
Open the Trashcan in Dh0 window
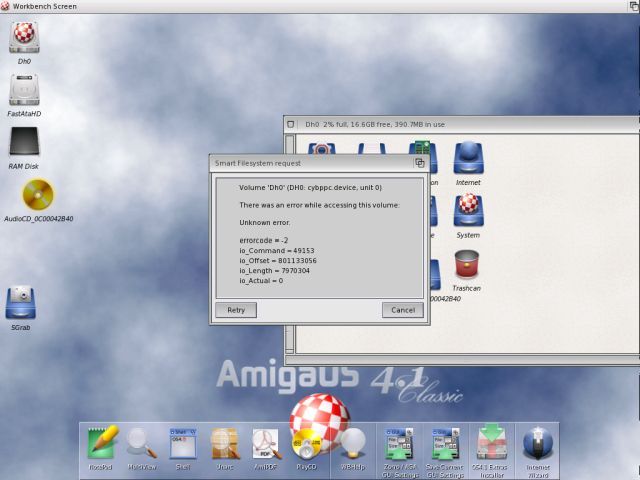(467, 265)
